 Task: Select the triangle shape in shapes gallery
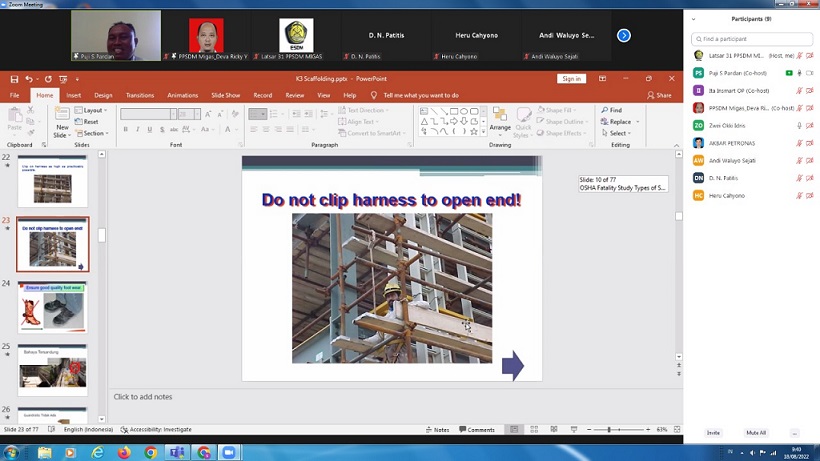coord(424,121)
